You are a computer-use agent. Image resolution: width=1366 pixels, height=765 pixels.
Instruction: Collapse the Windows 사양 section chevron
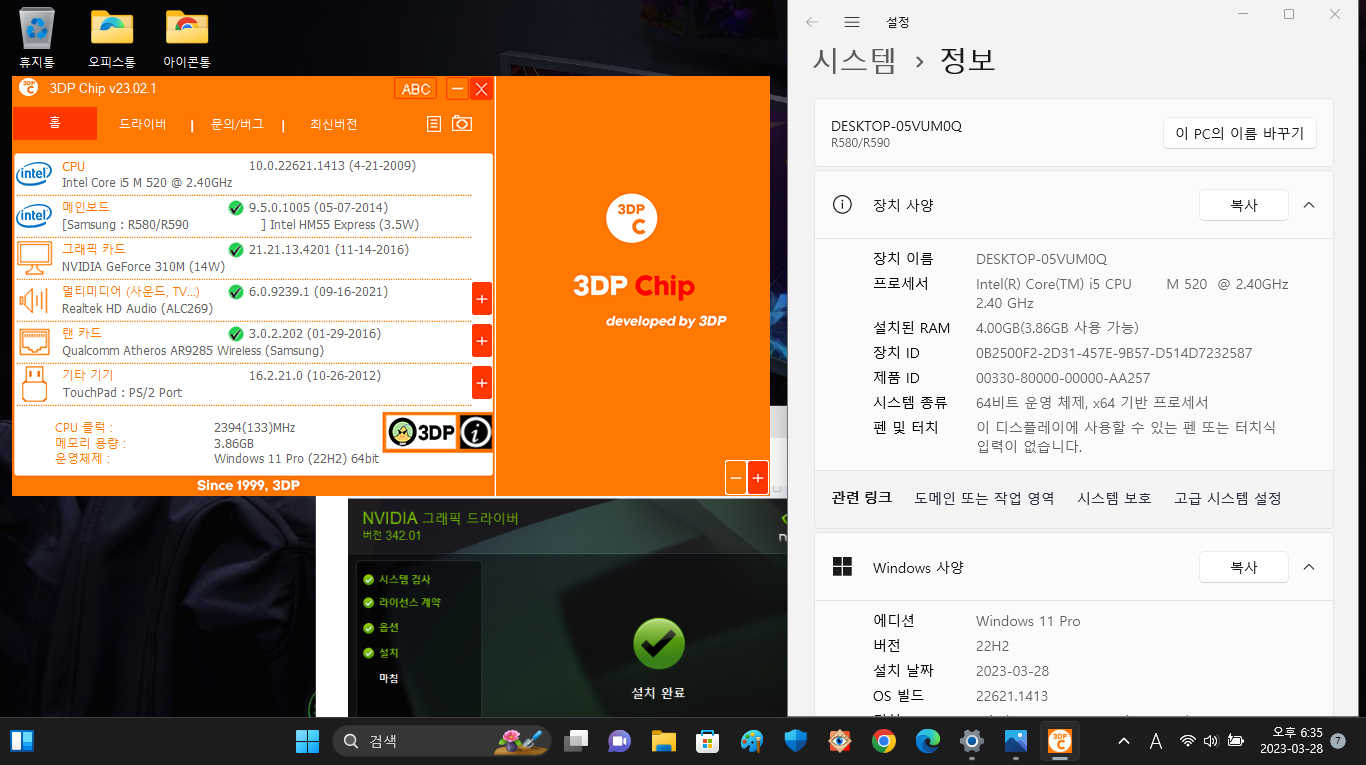click(1309, 567)
